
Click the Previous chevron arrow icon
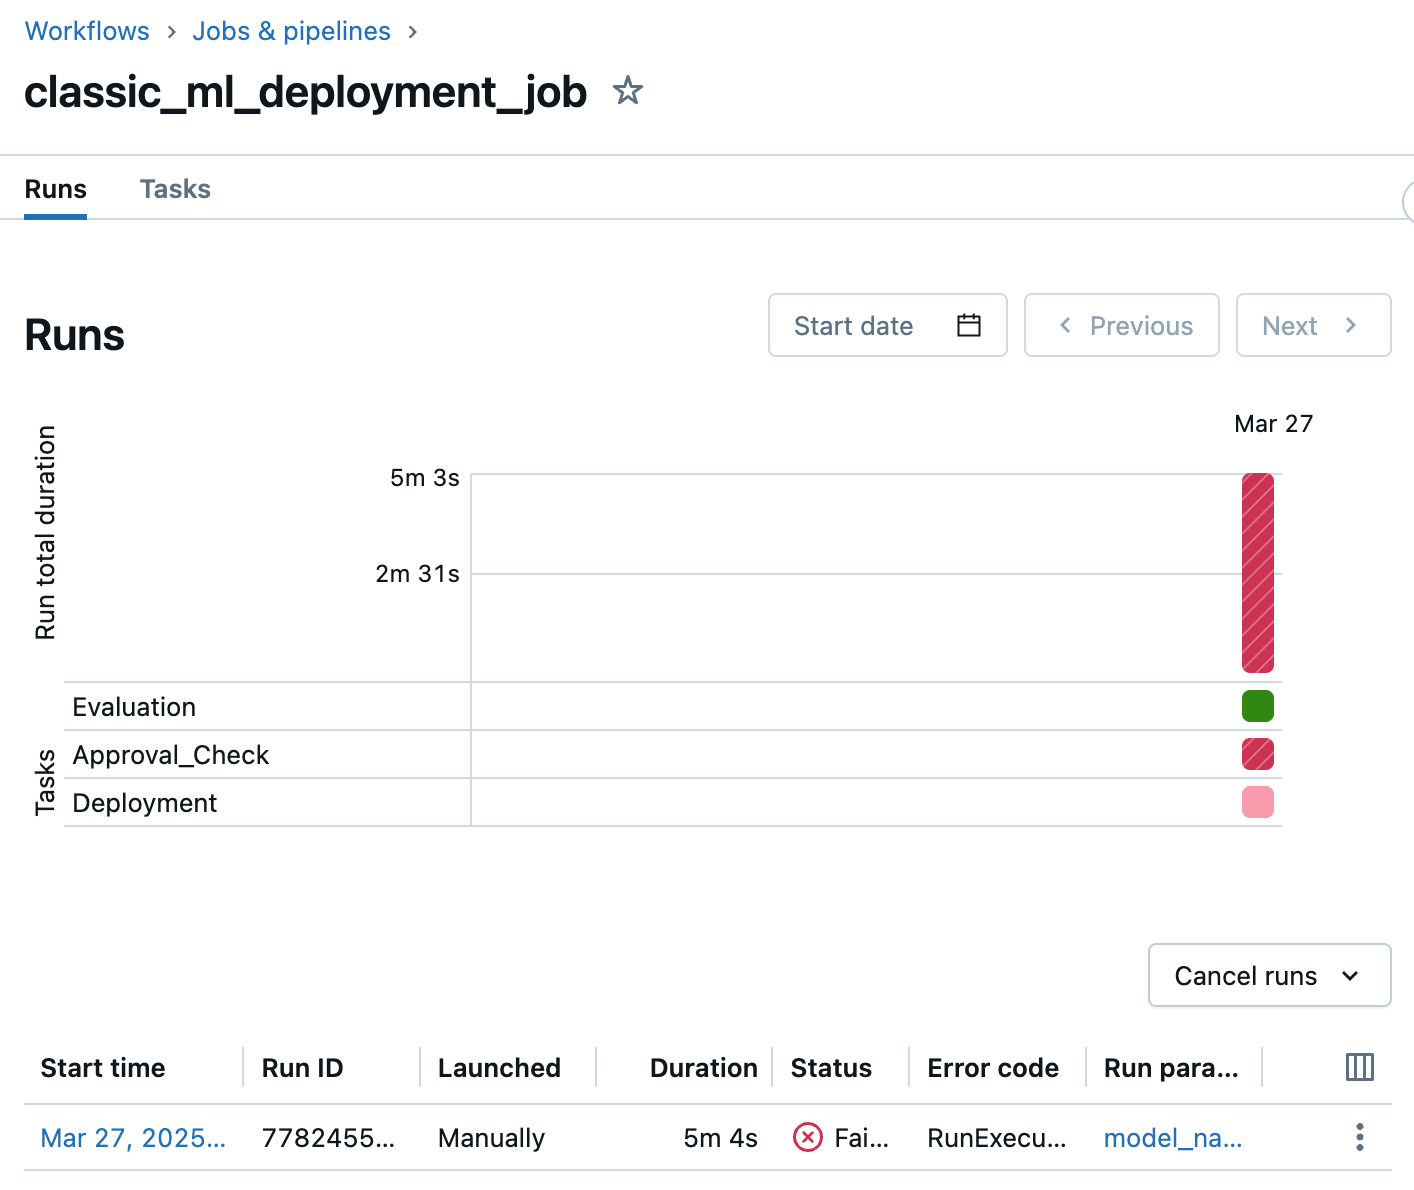click(1064, 325)
